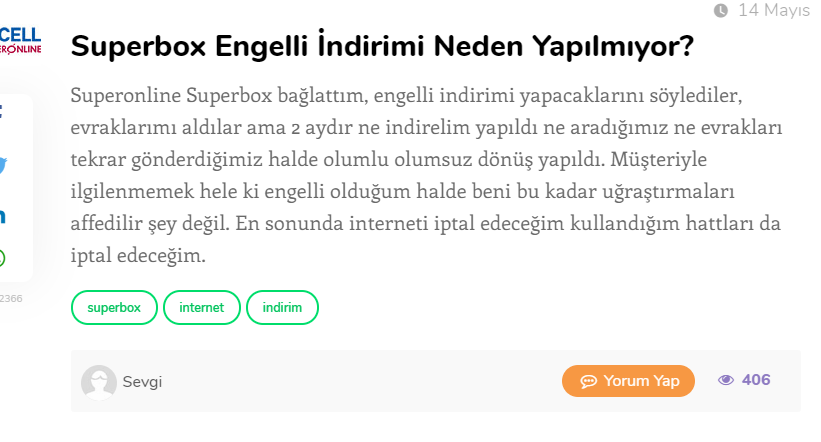Click the Yorum Yap comment button text
821x442 pixels.
click(641, 381)
